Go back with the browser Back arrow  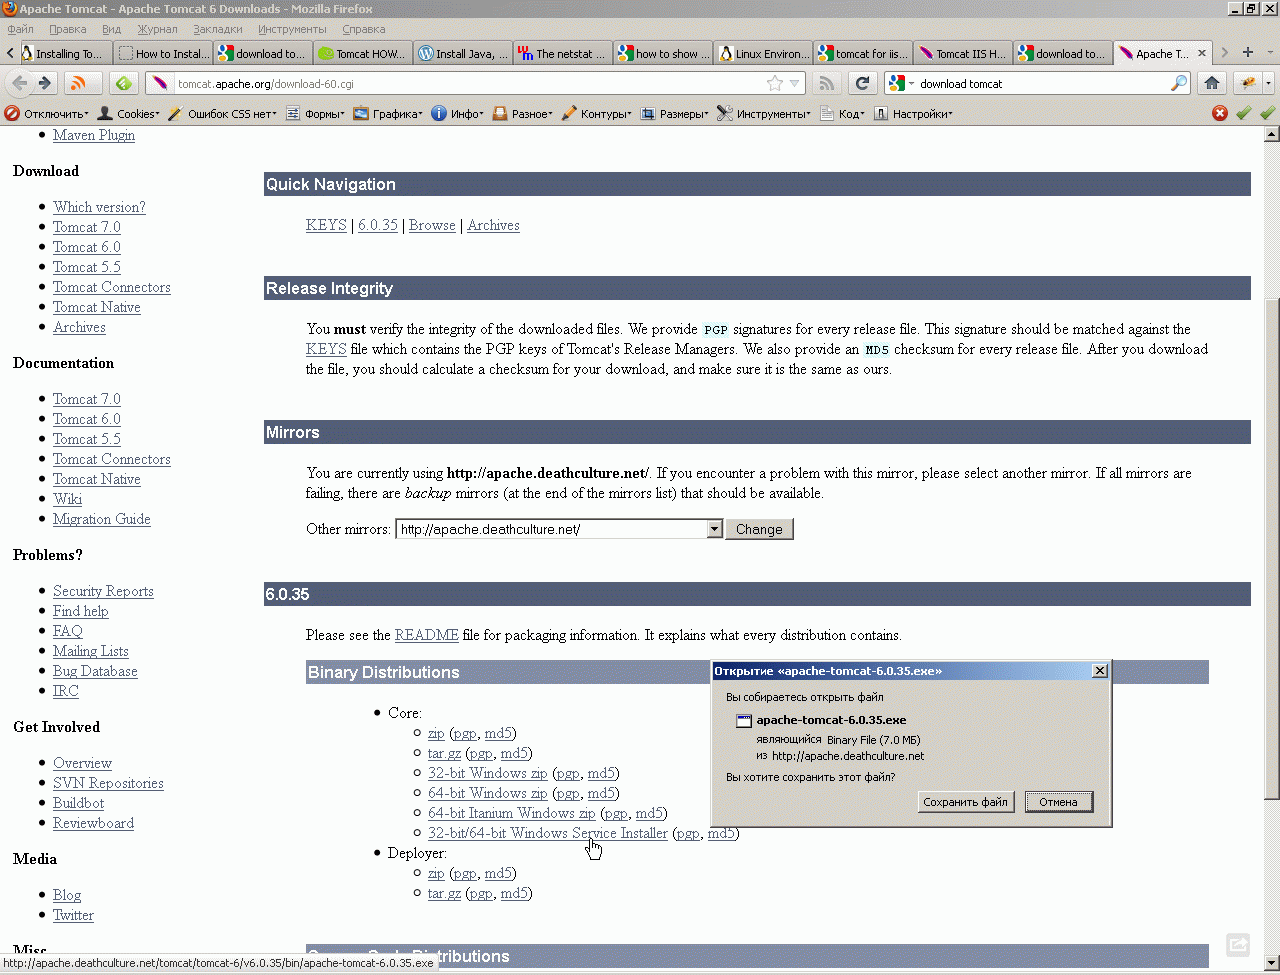click(x=19, y=83)
